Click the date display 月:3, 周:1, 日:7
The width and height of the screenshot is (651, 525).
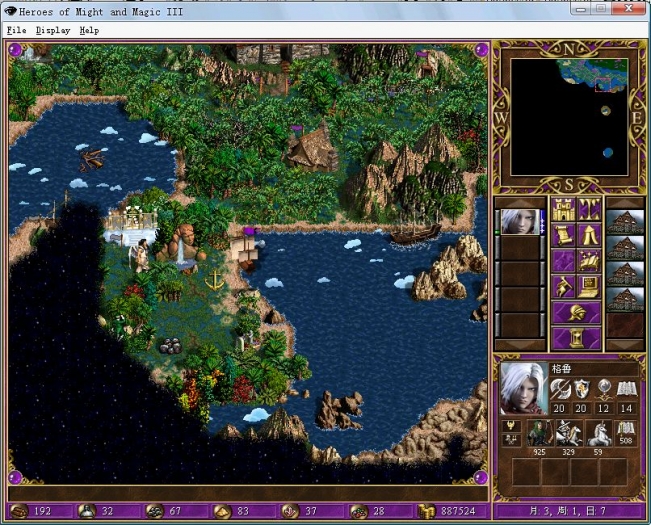tap(570, 511)
